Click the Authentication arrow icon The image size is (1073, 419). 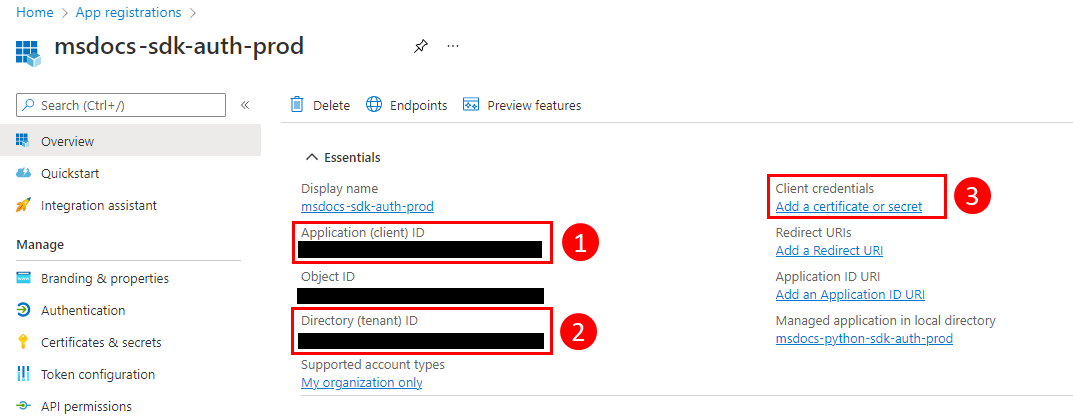pyautogui.click(x=23, y=310)
